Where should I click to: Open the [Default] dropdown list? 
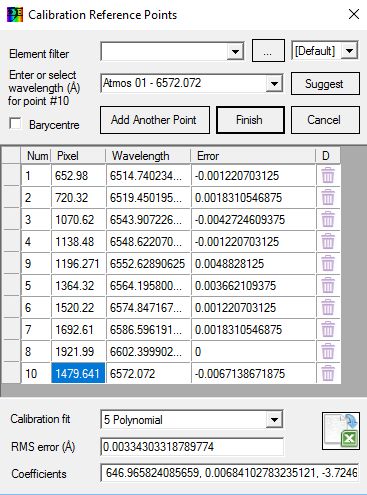[x=349, y=51]
